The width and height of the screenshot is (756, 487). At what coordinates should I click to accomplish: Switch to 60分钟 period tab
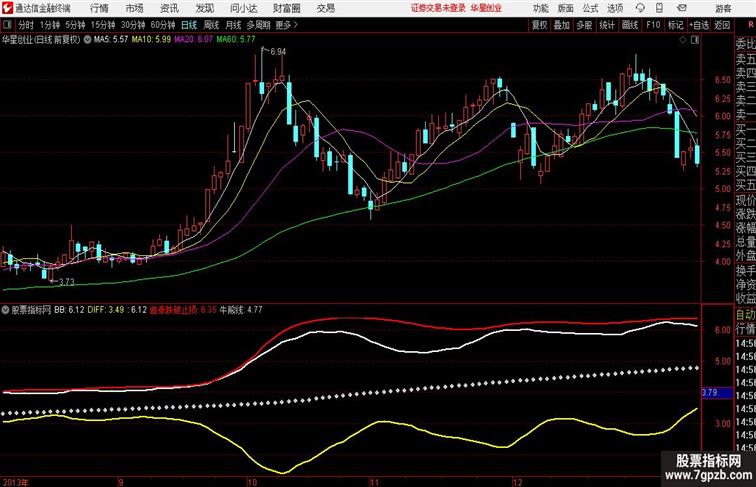click(163, 25)
